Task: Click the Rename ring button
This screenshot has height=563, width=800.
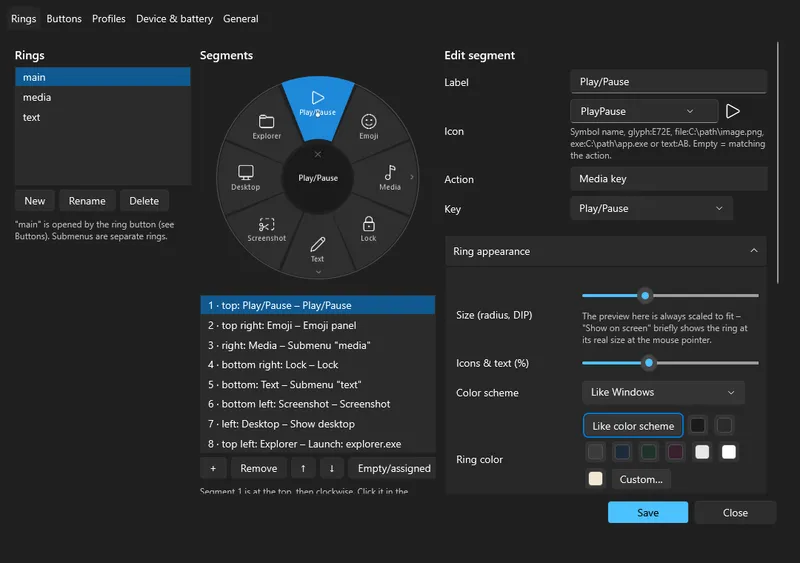Action: (x=87, y=201)
